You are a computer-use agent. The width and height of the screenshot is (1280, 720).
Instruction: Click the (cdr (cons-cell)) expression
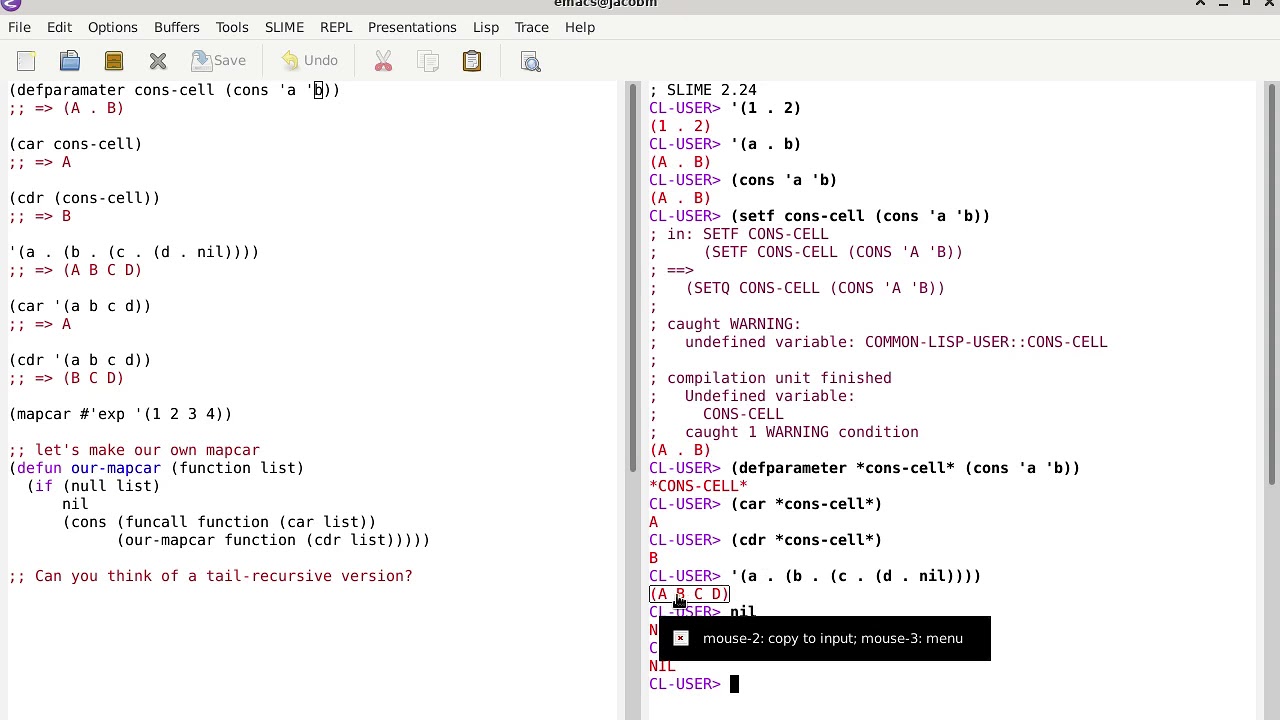85,198
